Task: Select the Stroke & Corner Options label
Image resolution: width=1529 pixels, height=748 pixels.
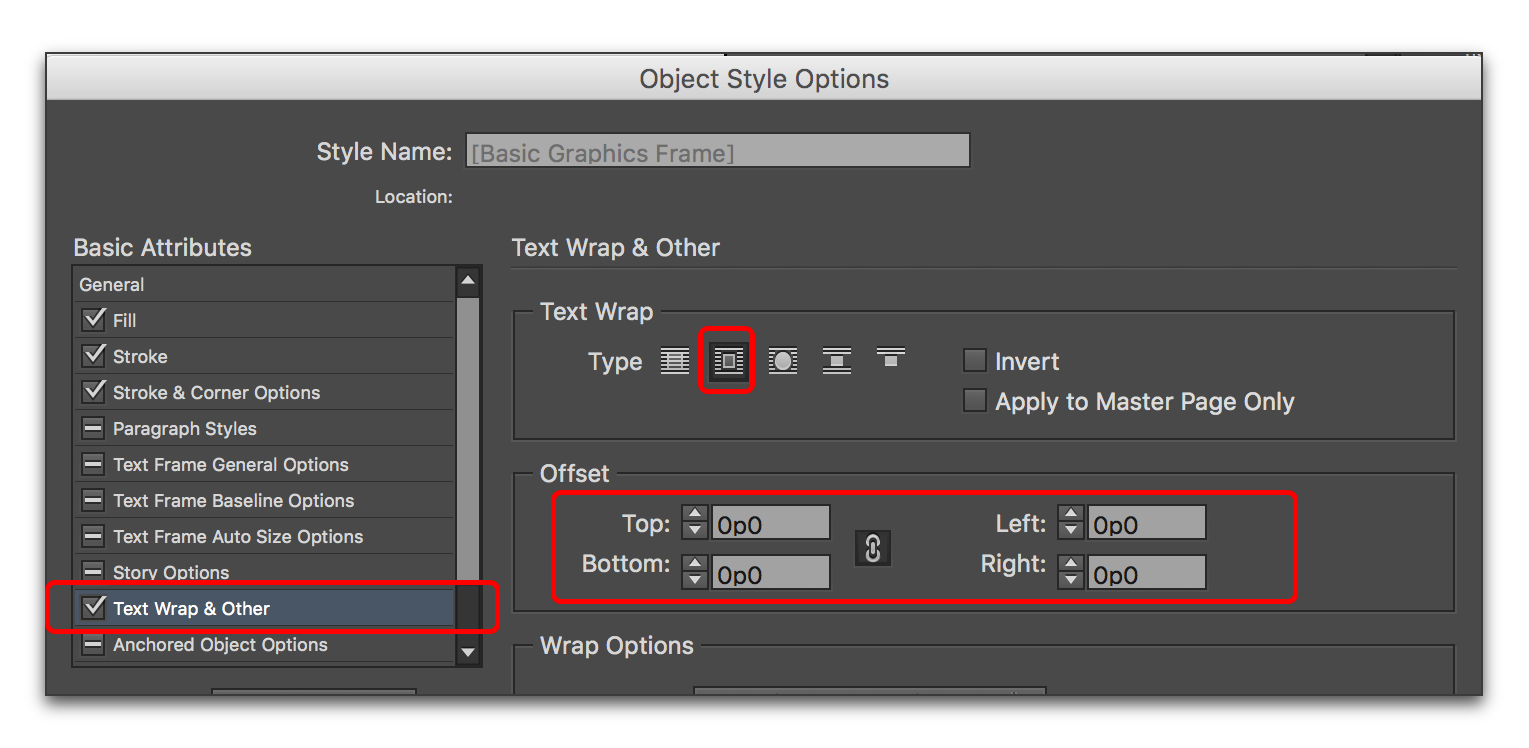Action: click(216, 393)
